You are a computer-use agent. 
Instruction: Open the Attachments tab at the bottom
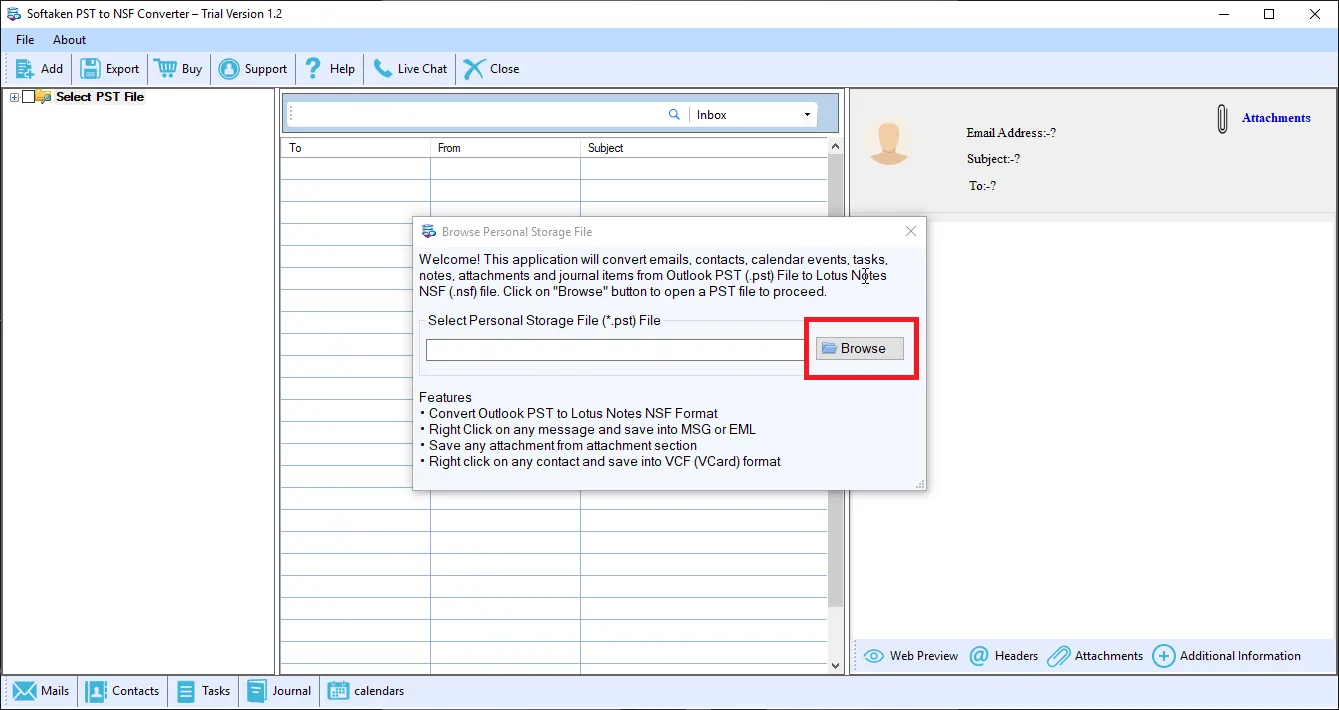click(1095, 656)
